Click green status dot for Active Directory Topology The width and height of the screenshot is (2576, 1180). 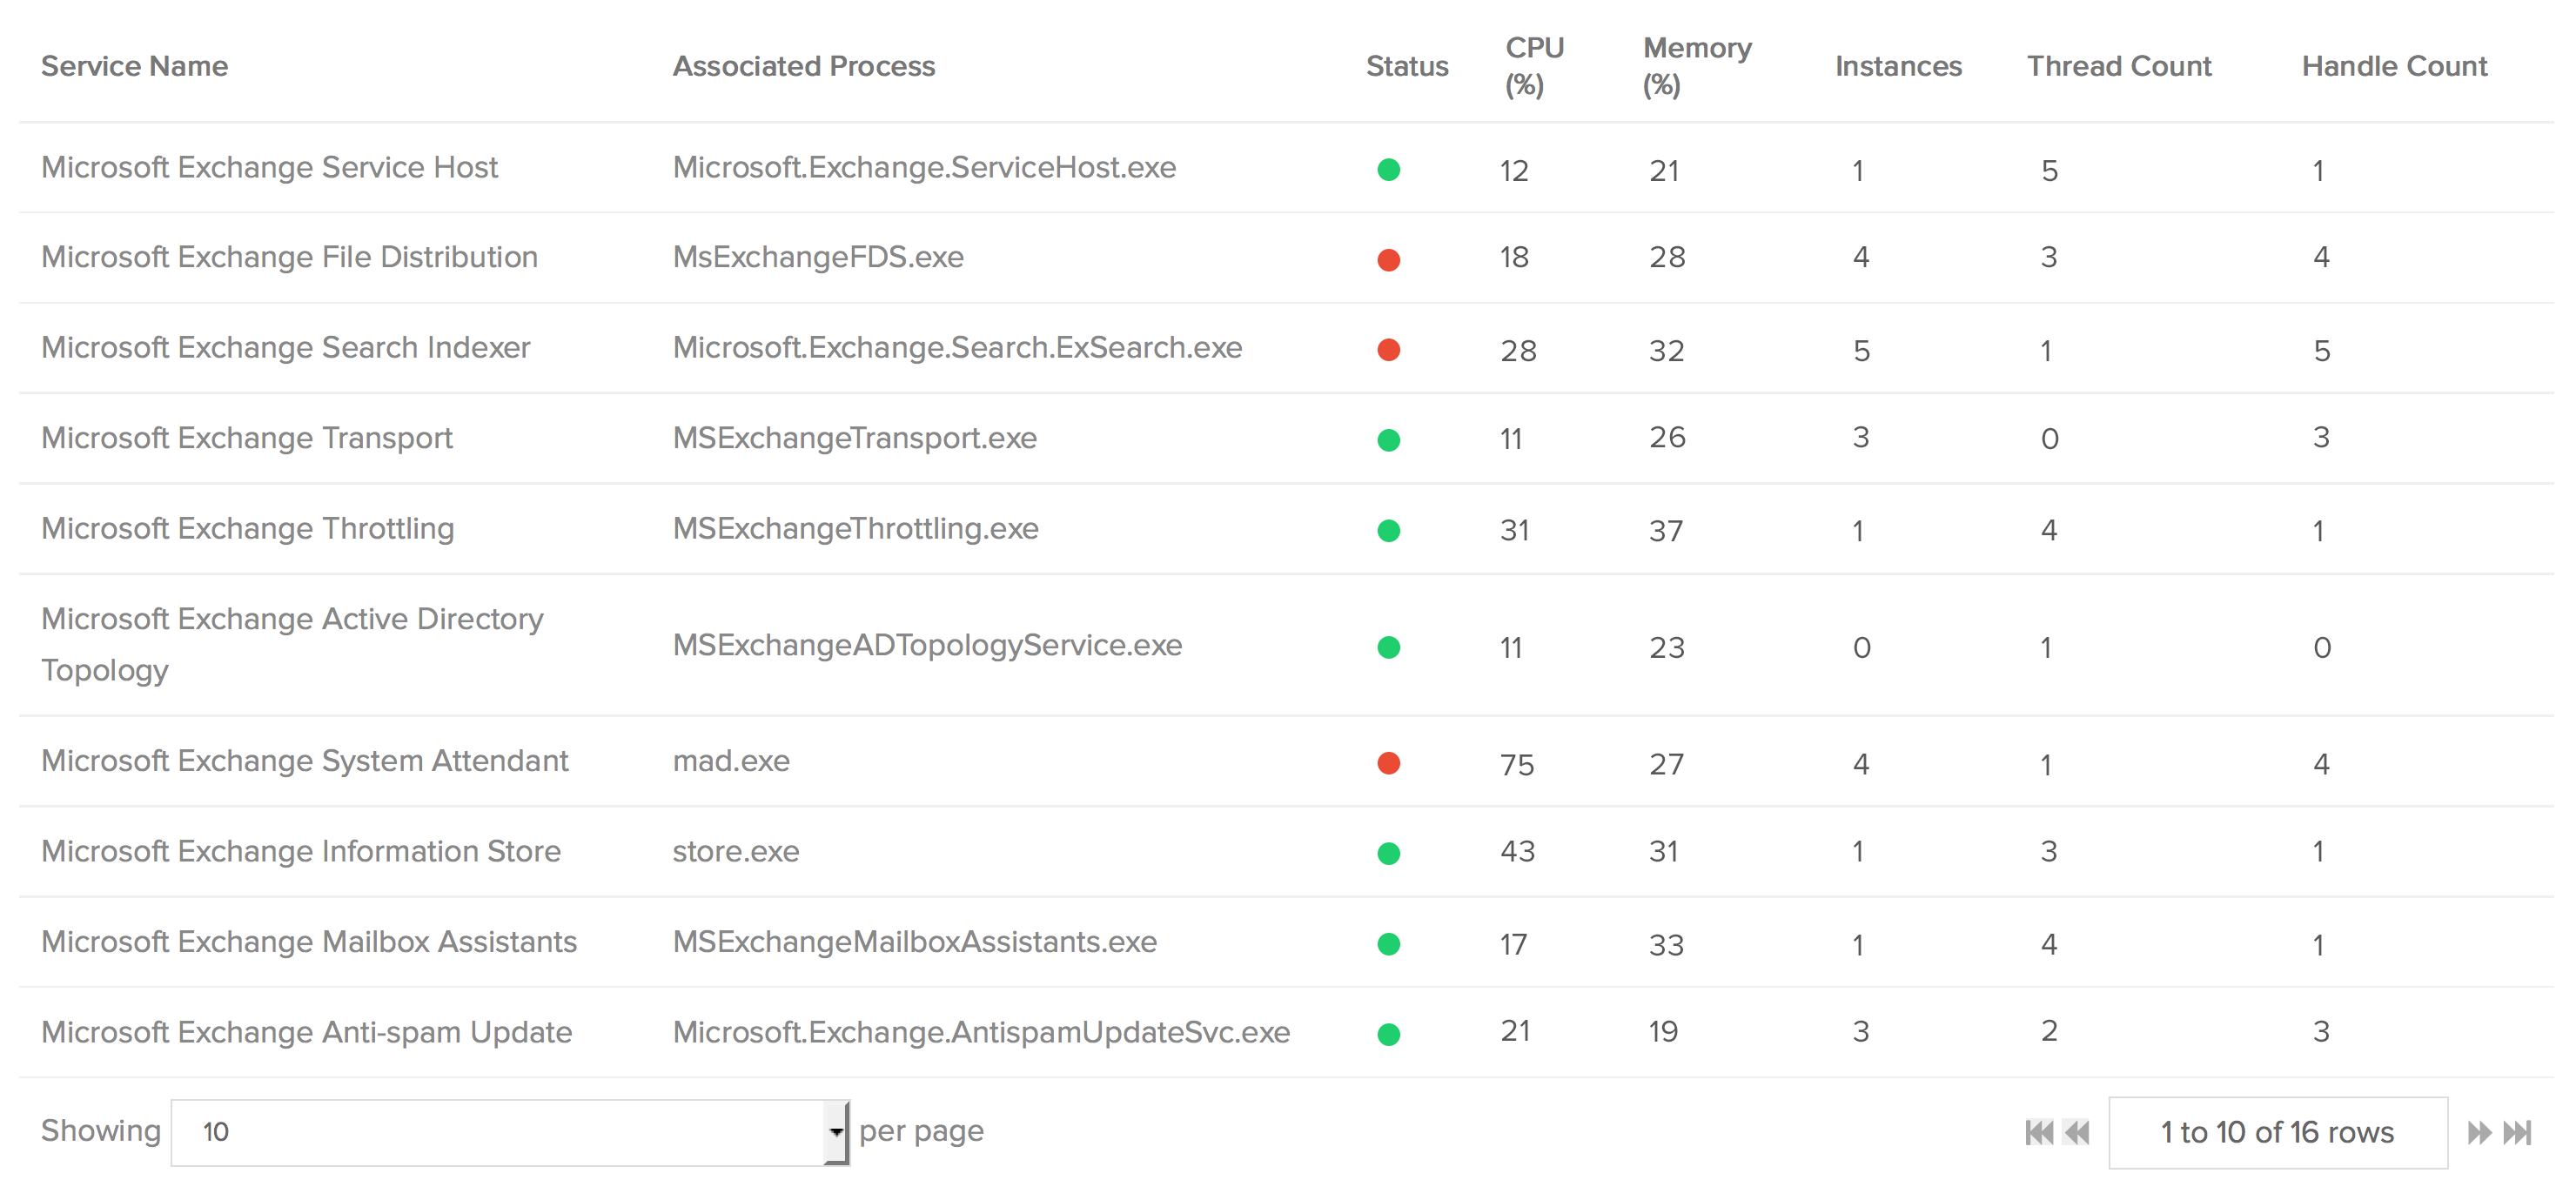tap(1388, 647)
